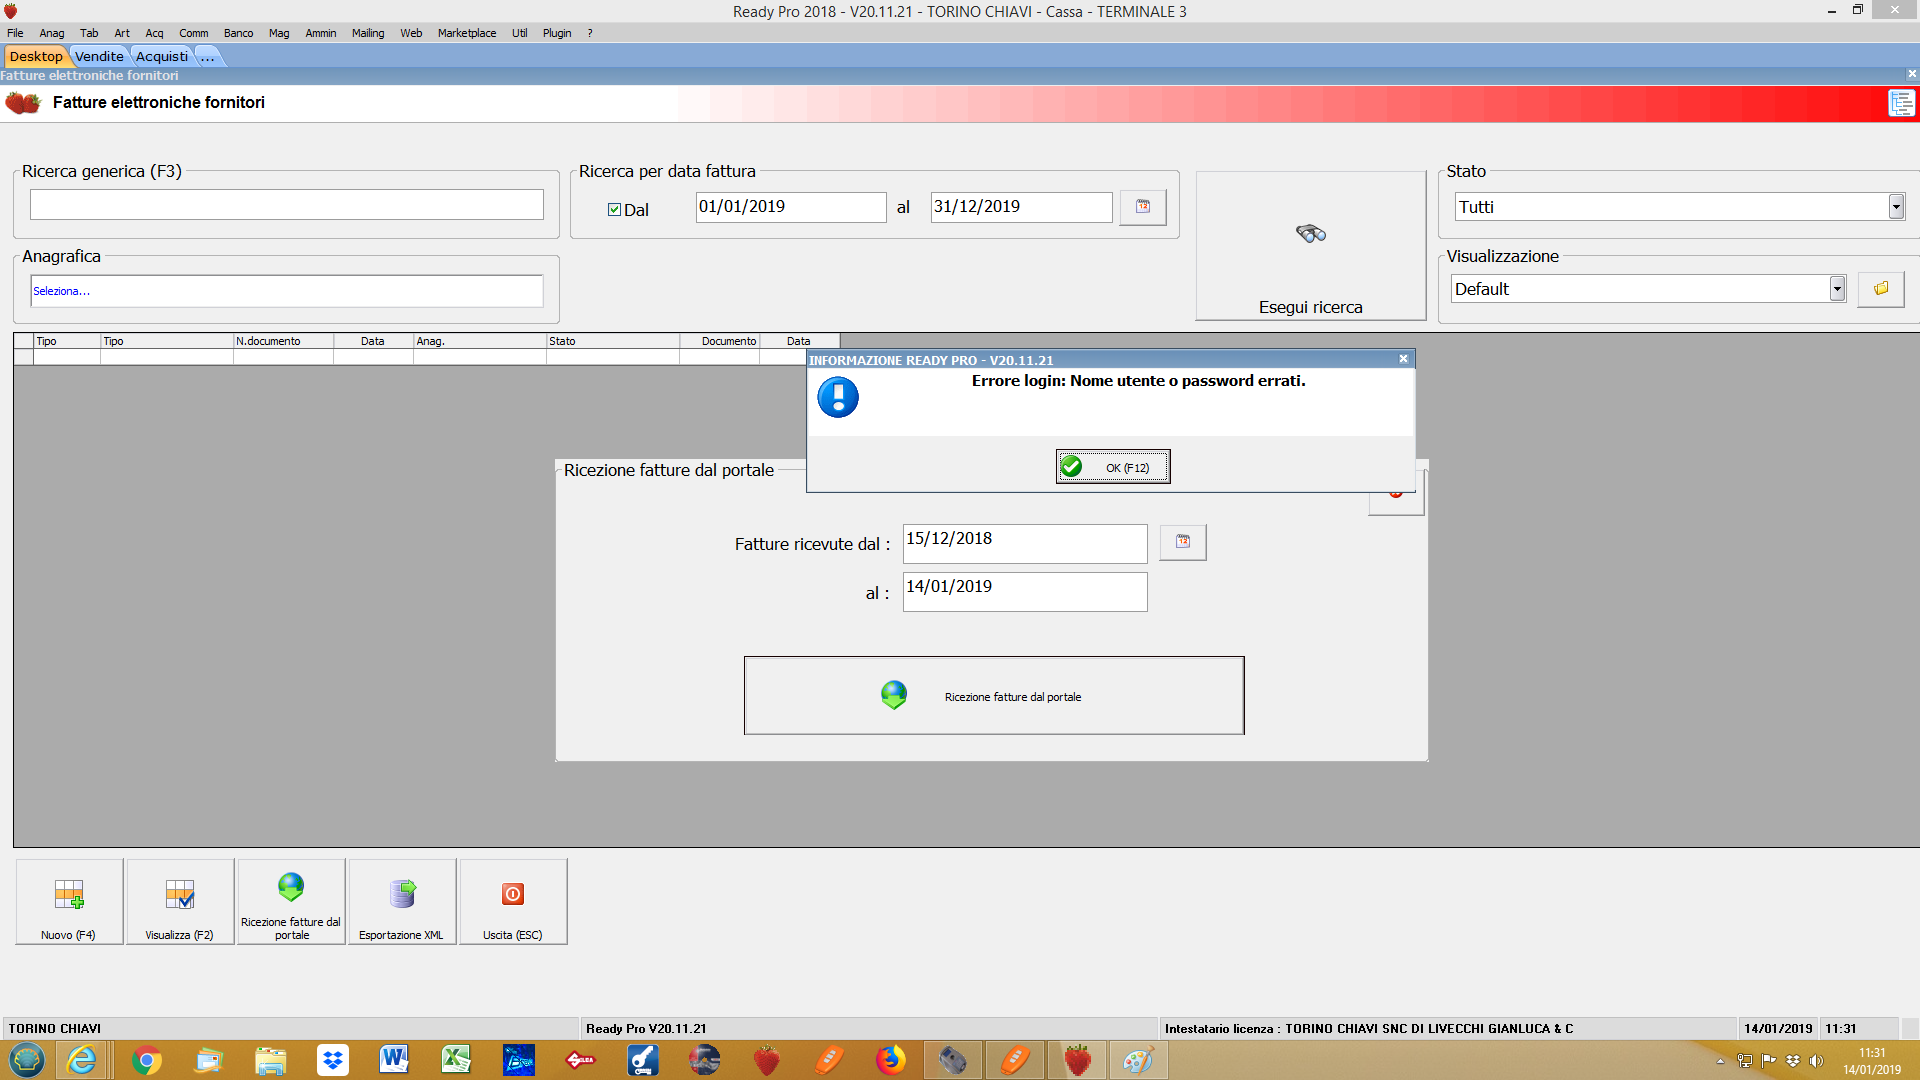Click the Fatture ricevute dal date field
1920x1080 pixels.
[1025, 543]
